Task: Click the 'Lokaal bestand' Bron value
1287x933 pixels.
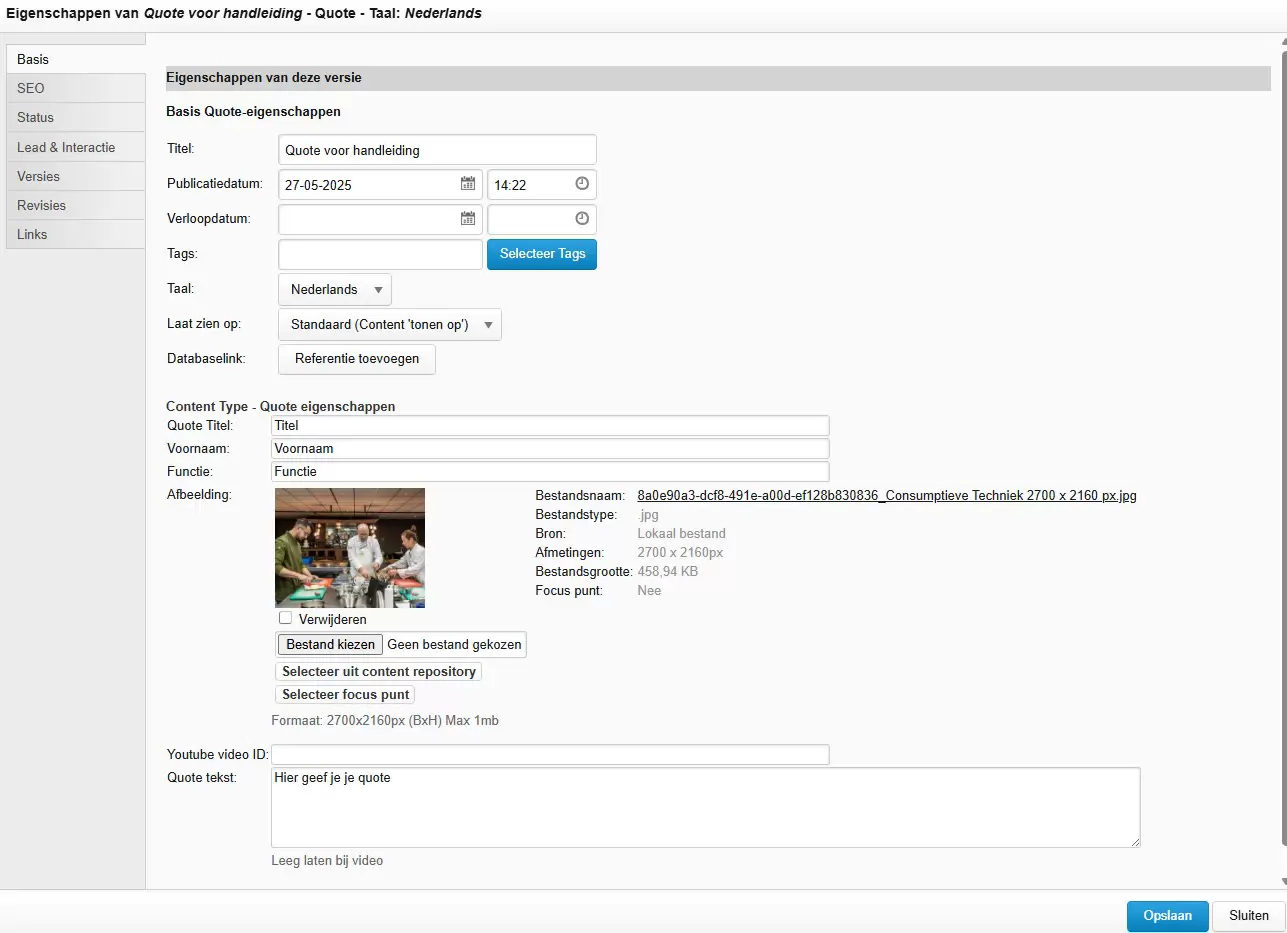Action: (681, 533)
